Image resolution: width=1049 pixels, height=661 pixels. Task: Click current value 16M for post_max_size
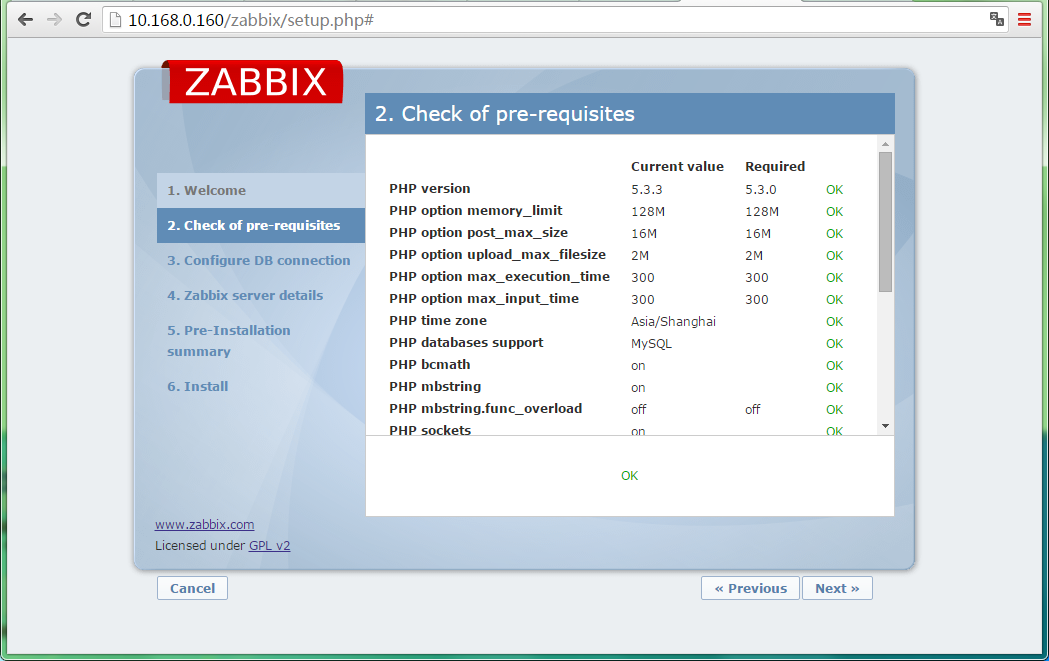click(644, 234)
